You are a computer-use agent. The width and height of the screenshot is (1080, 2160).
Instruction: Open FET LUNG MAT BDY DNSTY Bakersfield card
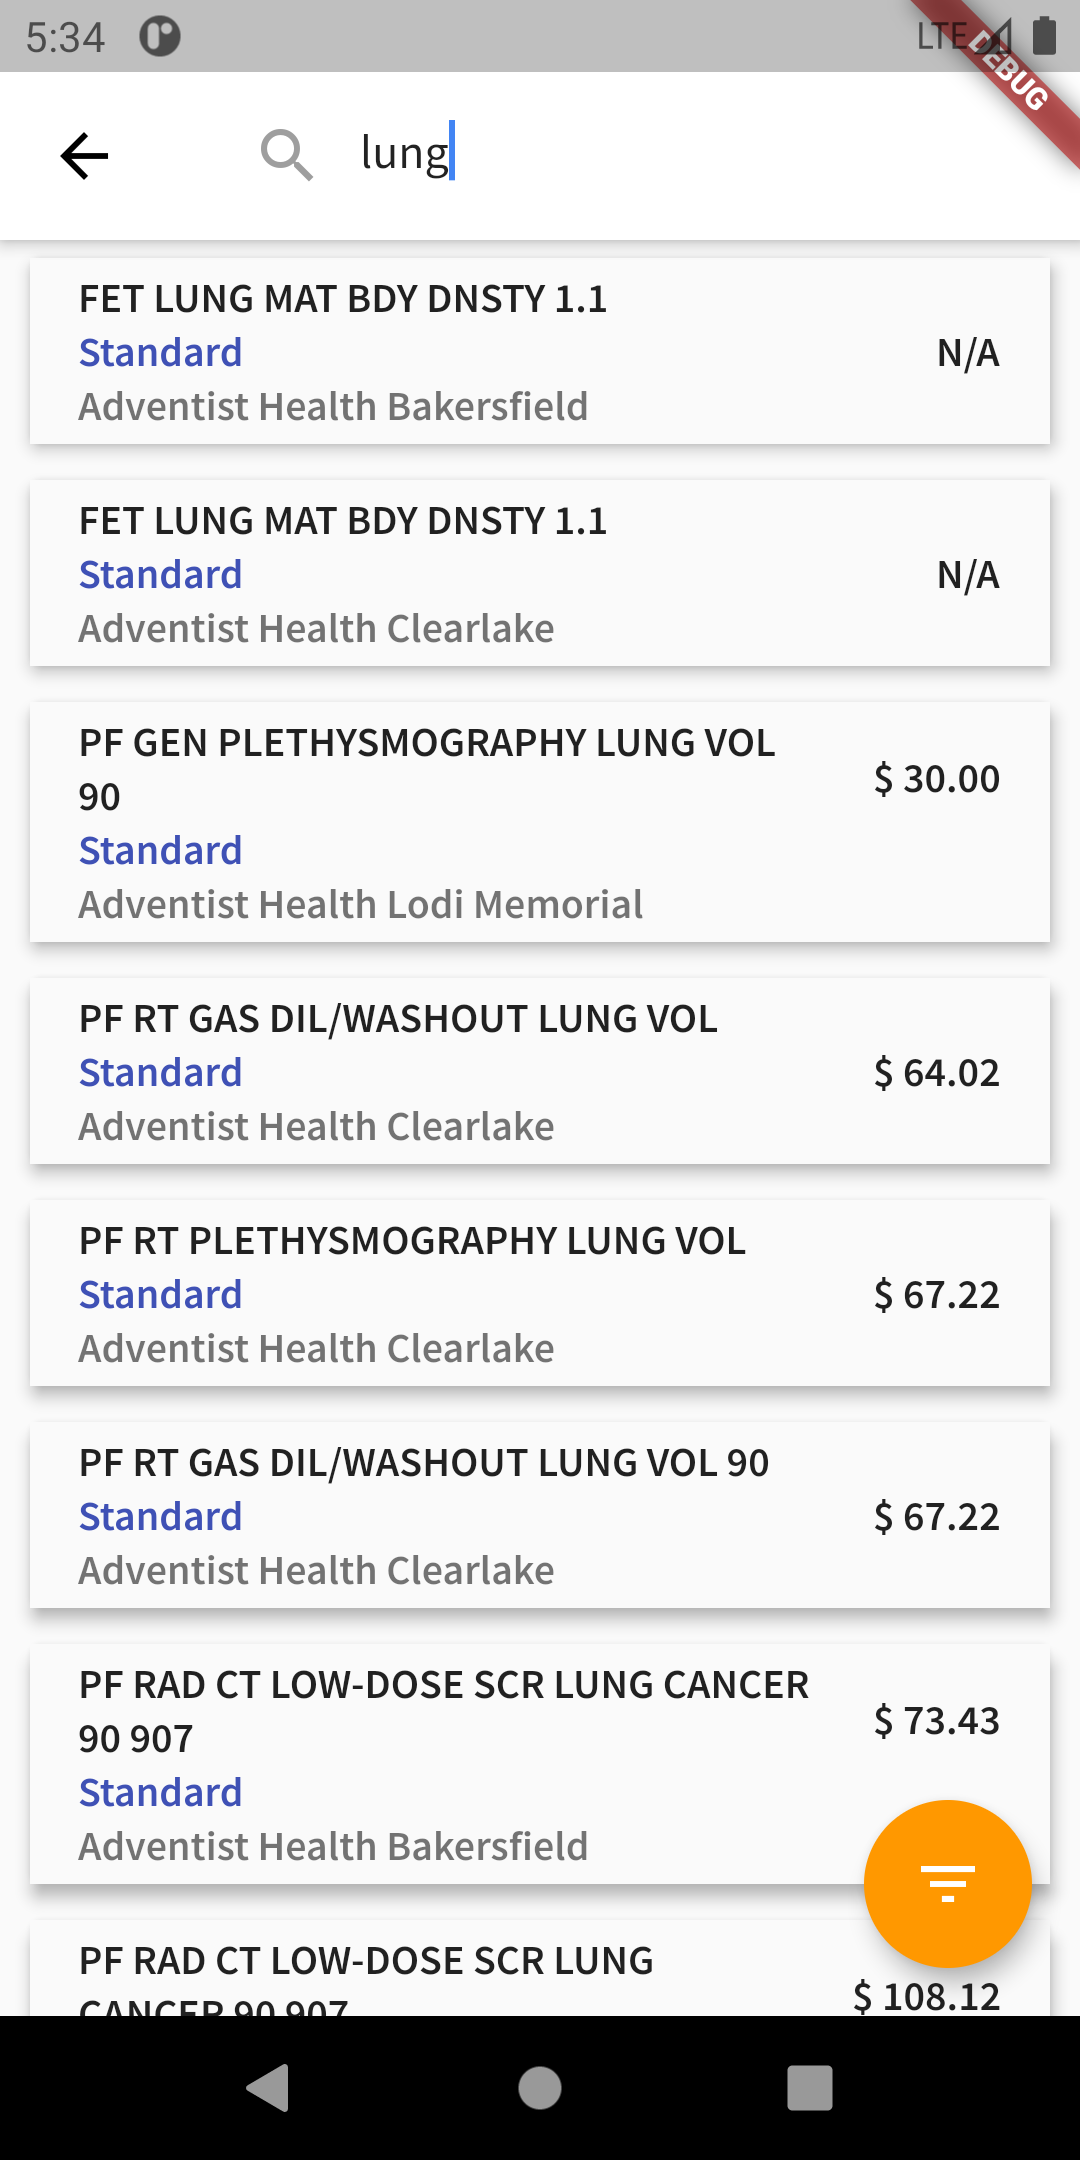(540, 352)
